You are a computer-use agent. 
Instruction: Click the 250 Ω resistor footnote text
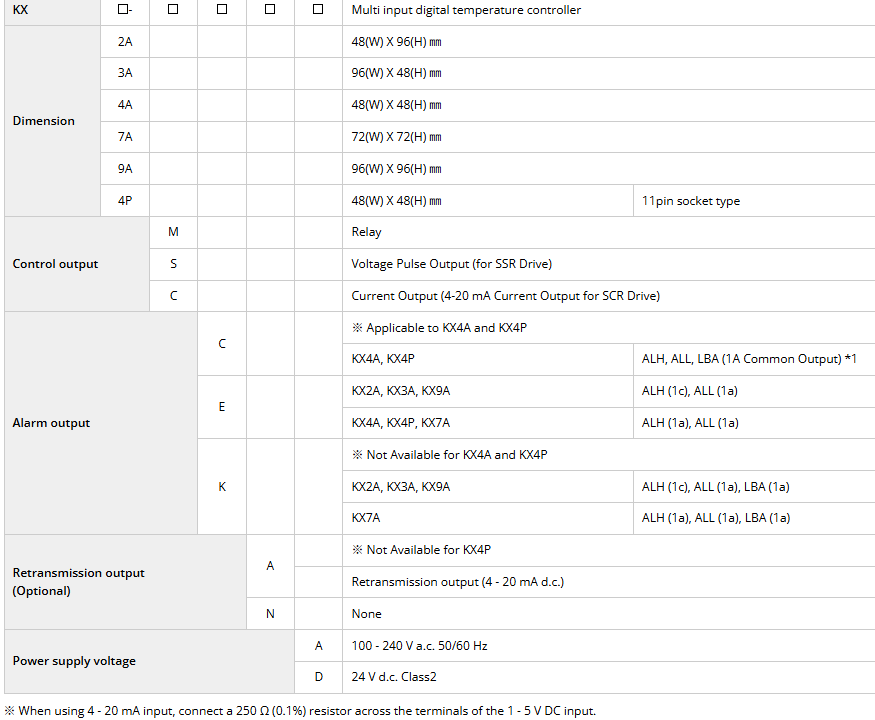[300, 711]
